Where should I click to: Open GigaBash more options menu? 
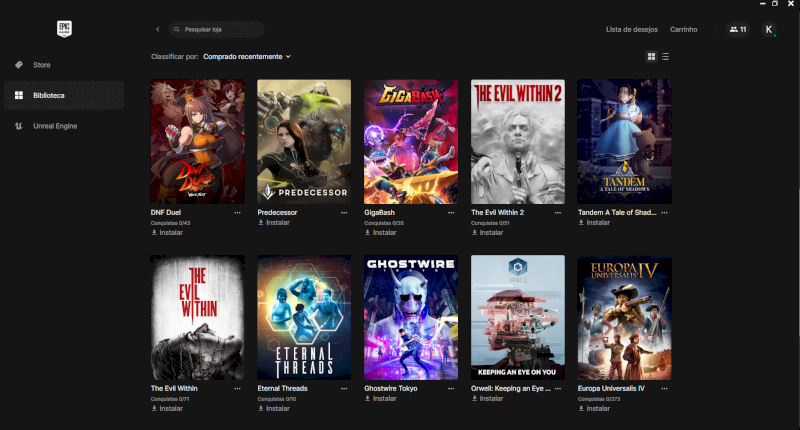(451, 213)
